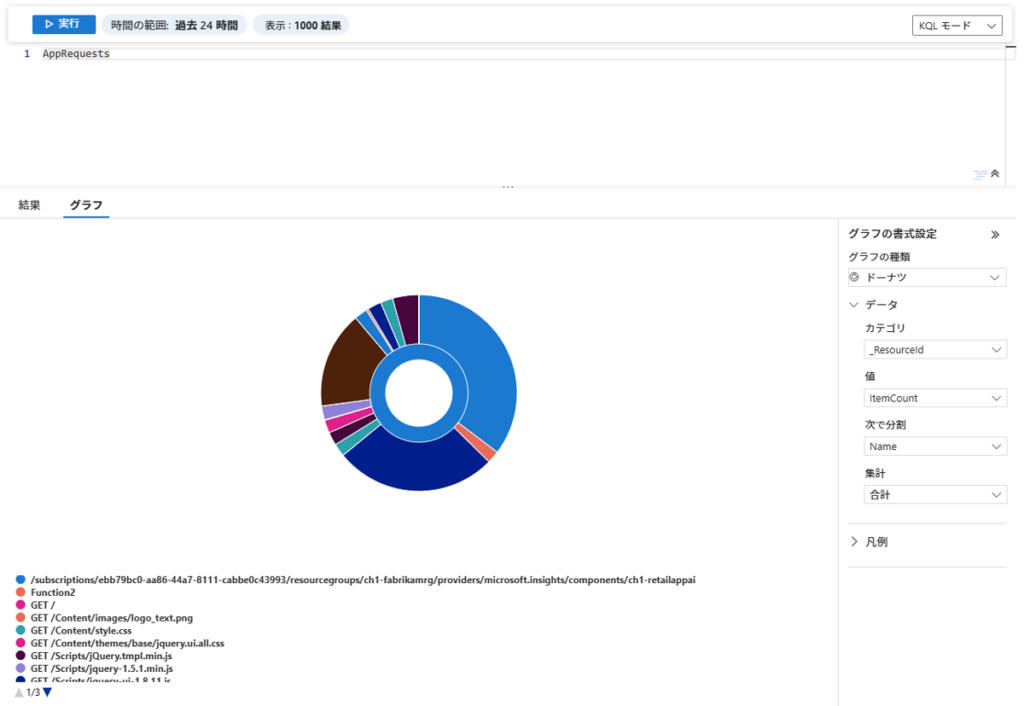Click the previous legend page arrow
This screenshot has width=1024, height=706.
pos(19,692)
